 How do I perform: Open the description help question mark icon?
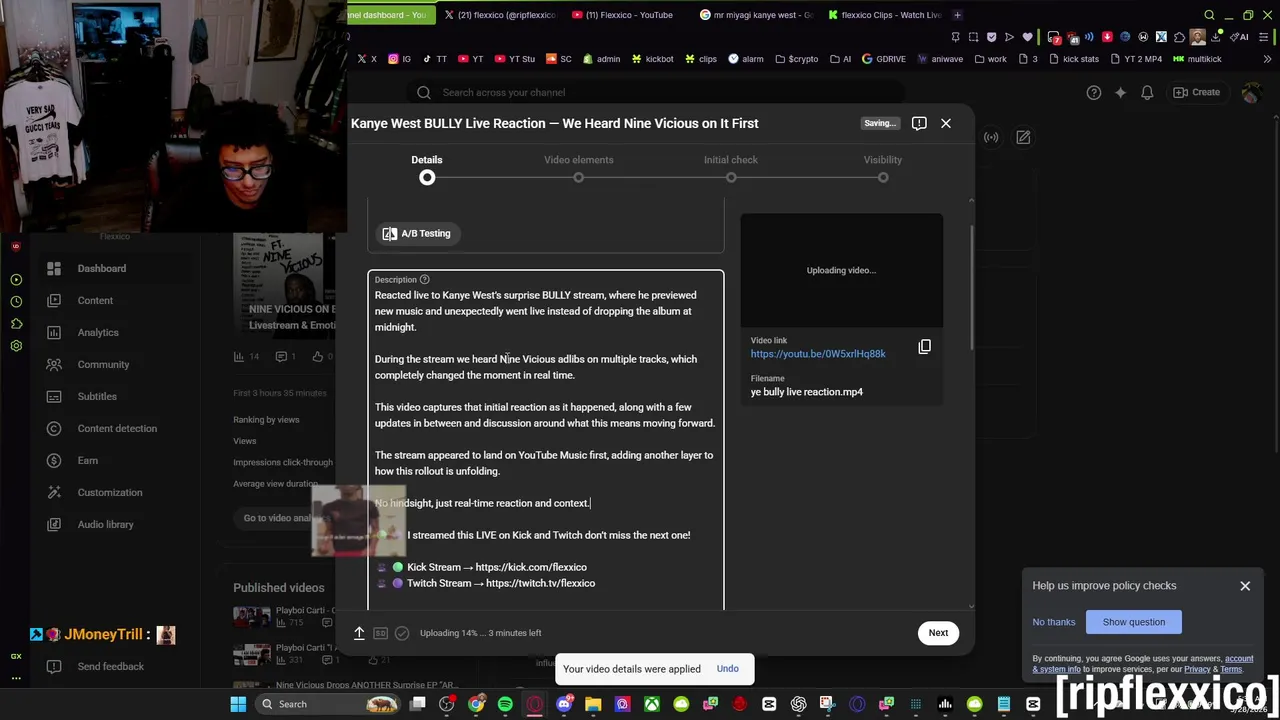click(x=424, y=280)
